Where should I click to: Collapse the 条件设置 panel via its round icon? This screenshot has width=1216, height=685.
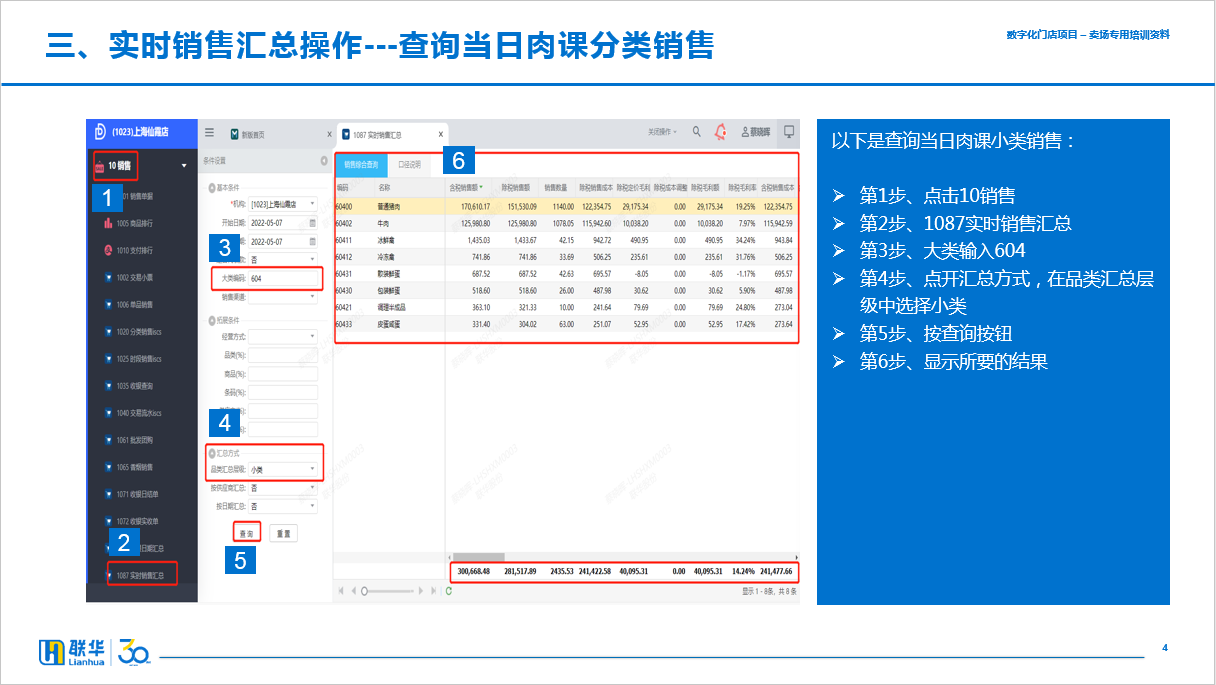pos(324,160)
